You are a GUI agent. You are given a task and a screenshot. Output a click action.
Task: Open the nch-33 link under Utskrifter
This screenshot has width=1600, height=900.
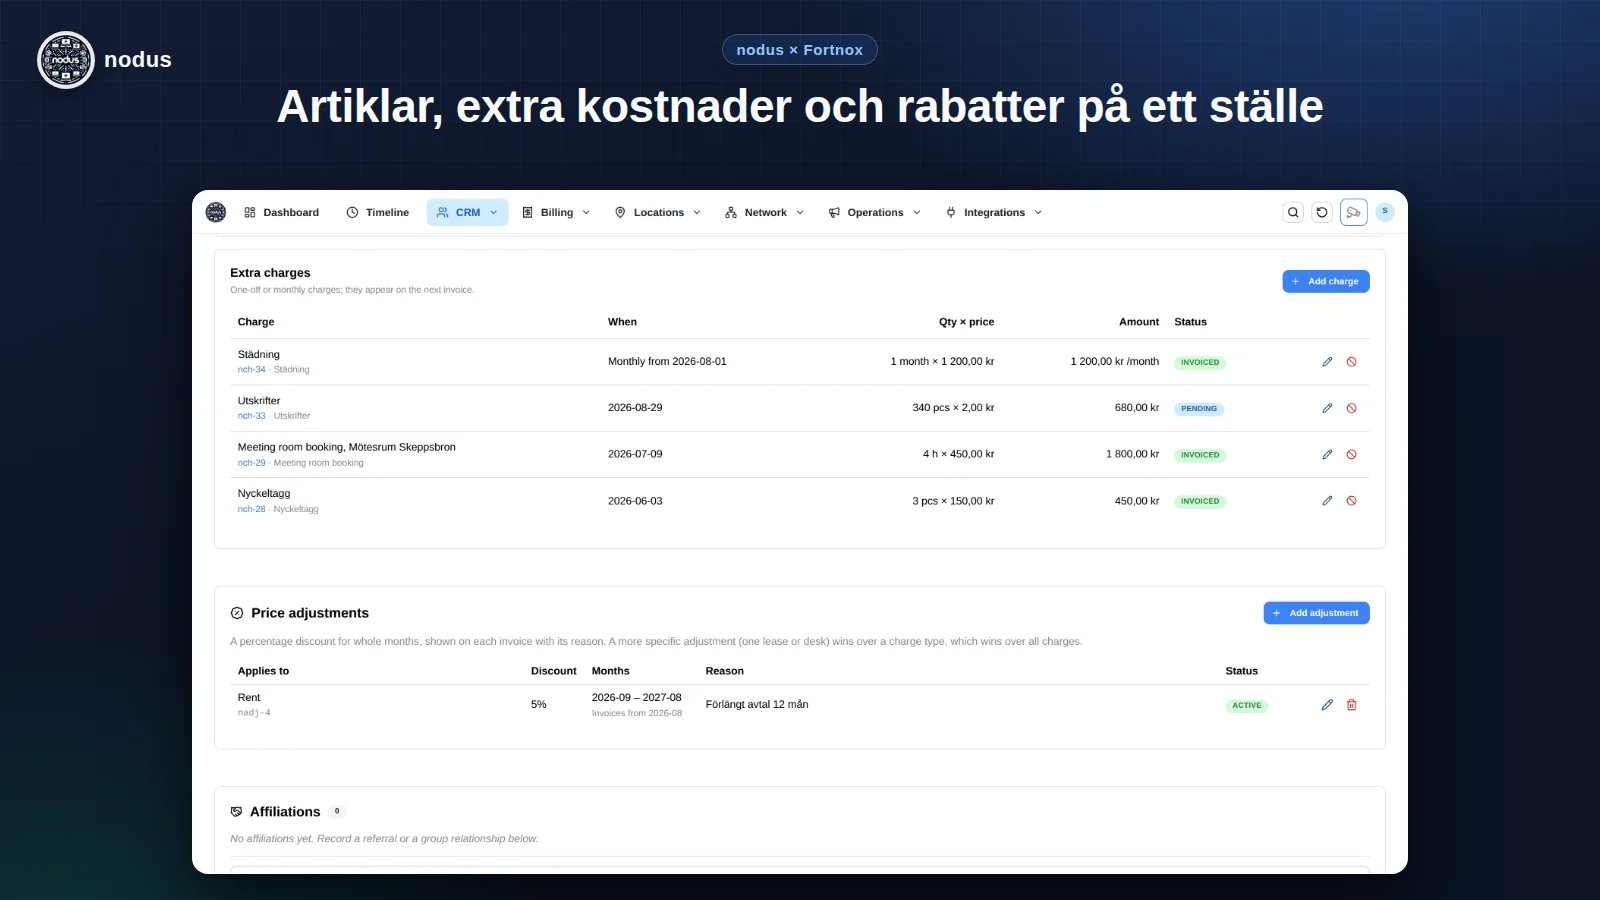click(x=252, y=416)
